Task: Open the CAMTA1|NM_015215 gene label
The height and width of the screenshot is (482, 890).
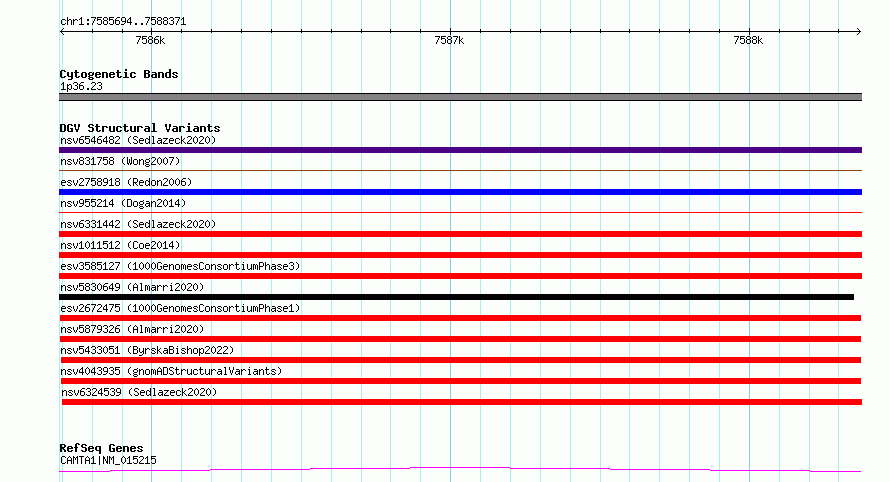Action: click(108, 460)
